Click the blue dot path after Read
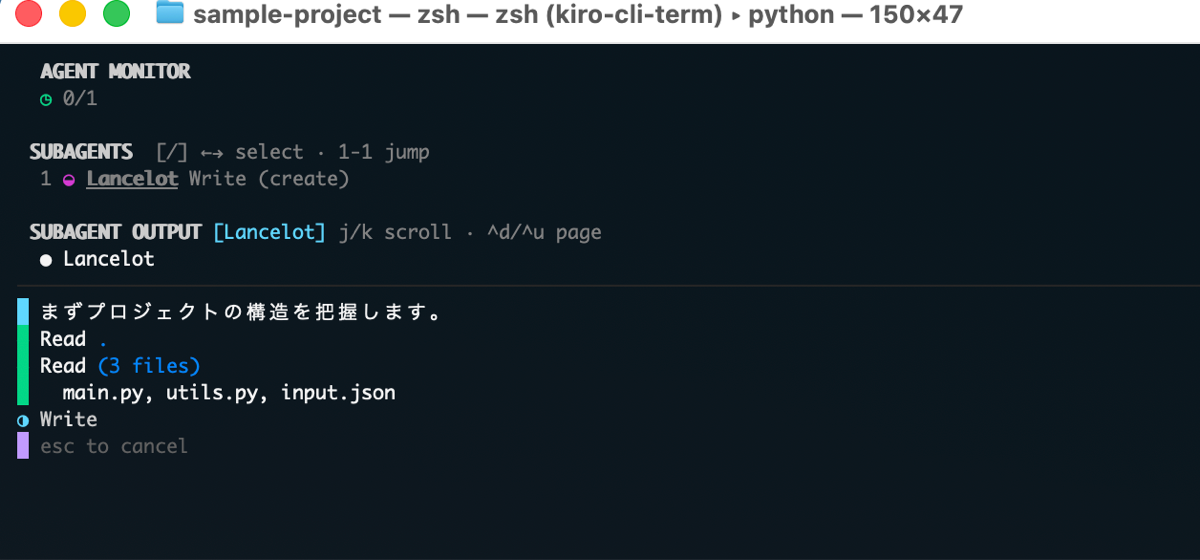 pos(103,341)
